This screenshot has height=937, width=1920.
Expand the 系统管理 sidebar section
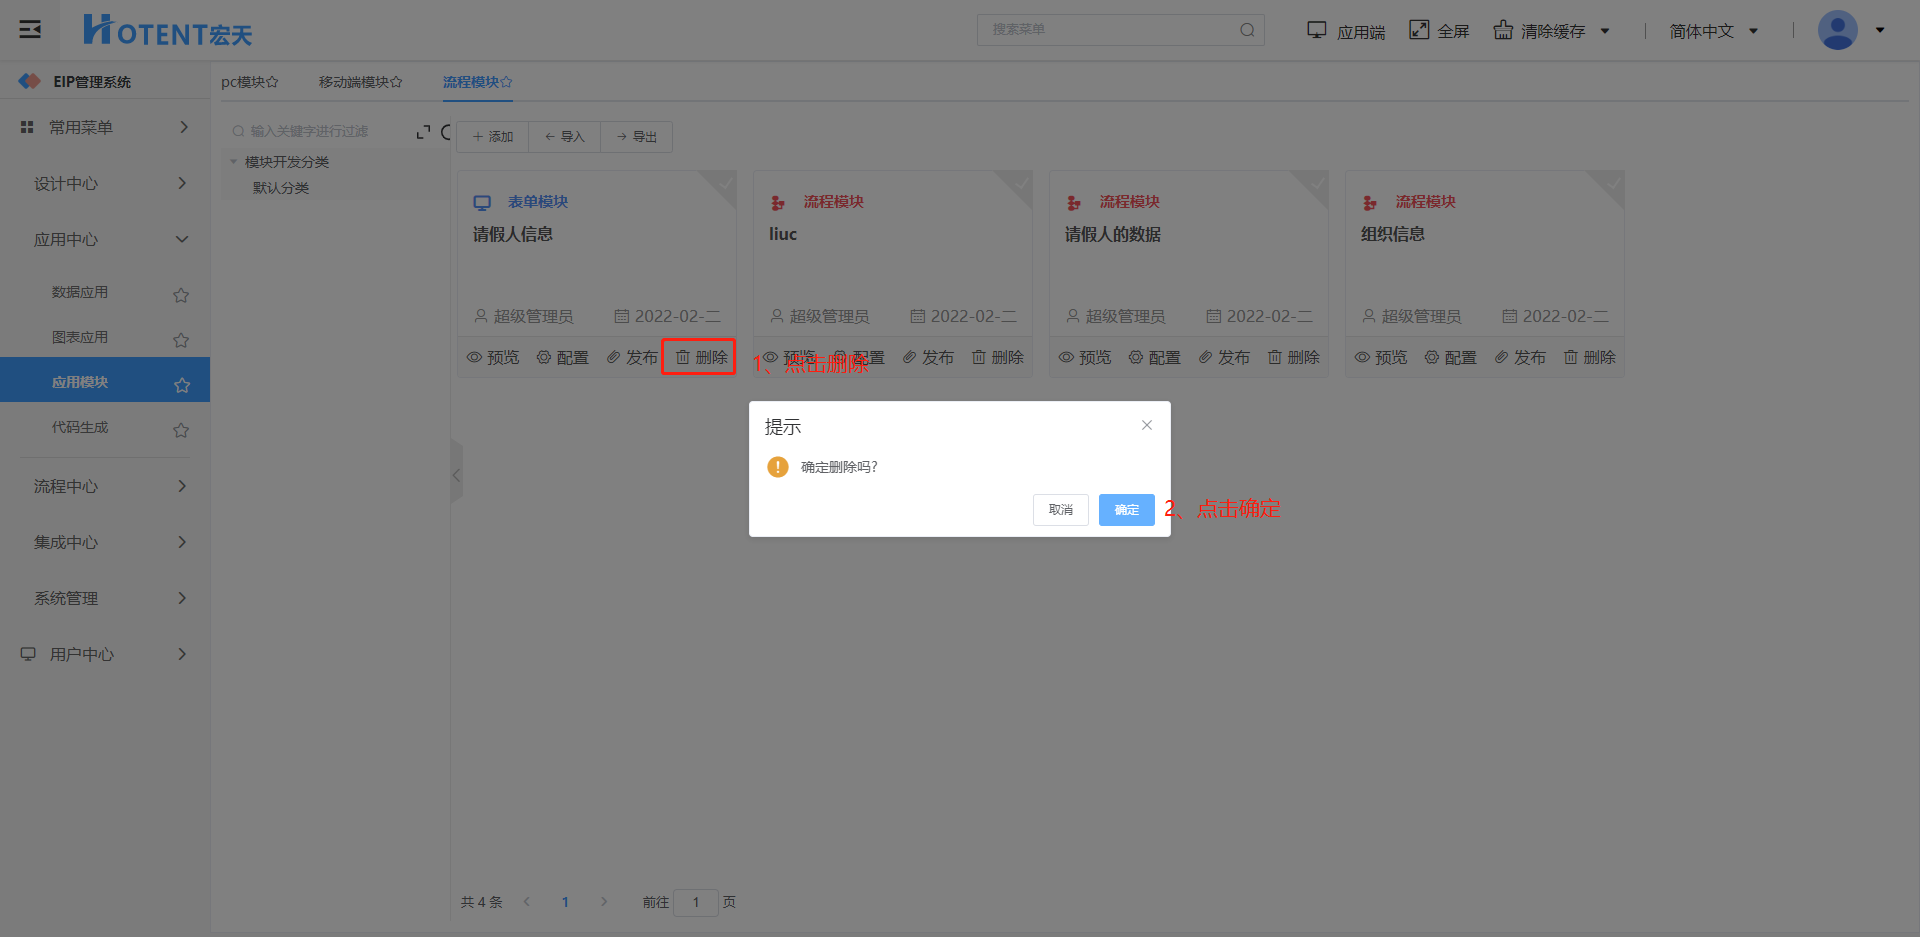[105, 598]
